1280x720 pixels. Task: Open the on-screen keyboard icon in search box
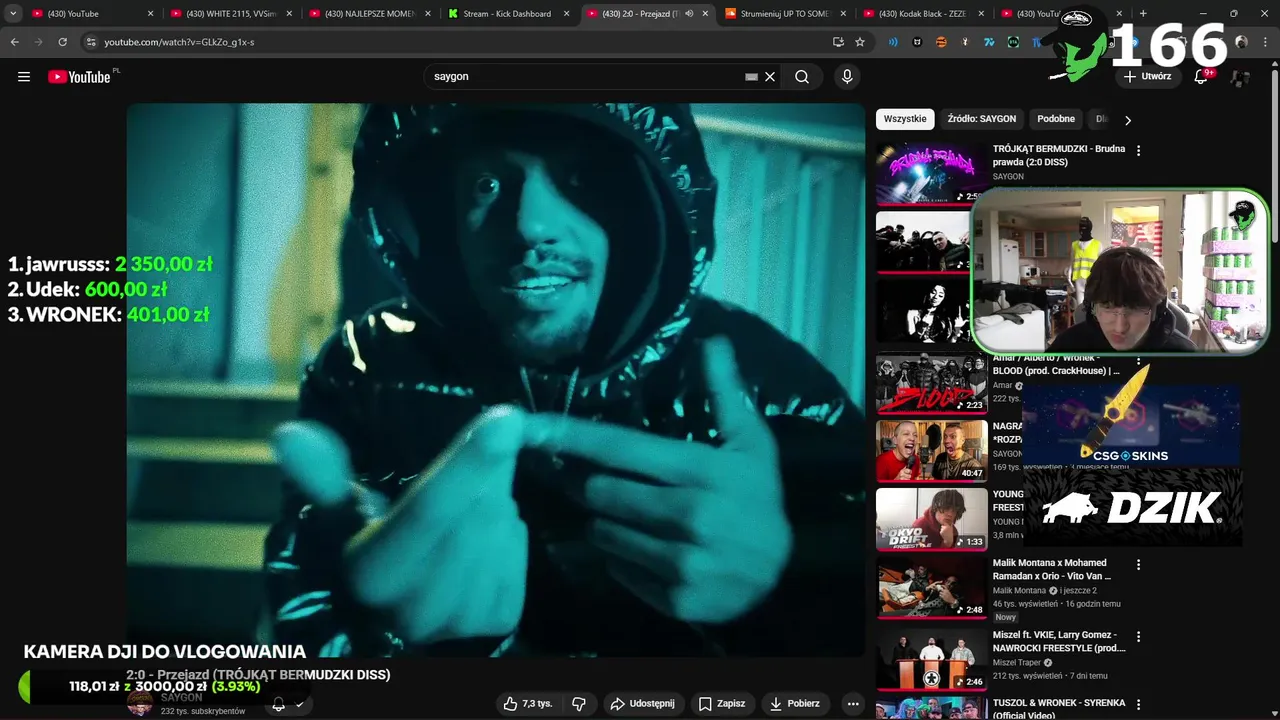[x=751, y=77]
